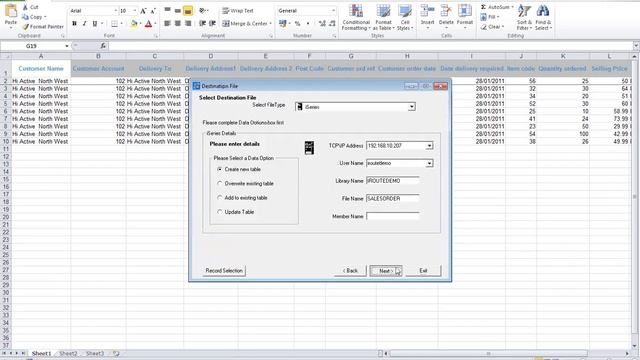Switch to the Sheet3 tab

pyautogui.click(x=95, y=353)
